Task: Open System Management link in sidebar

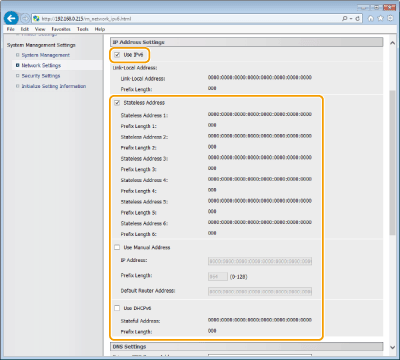Action: pyautogui.click(x=46, y=55)
